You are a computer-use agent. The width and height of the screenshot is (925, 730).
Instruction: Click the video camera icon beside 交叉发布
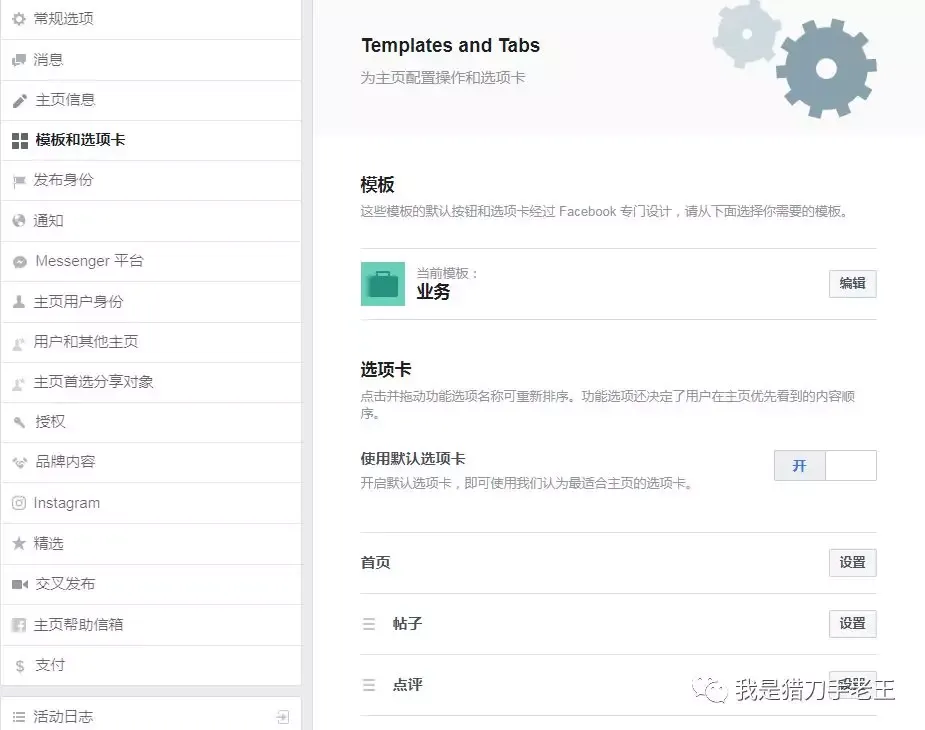coord(19,584)
